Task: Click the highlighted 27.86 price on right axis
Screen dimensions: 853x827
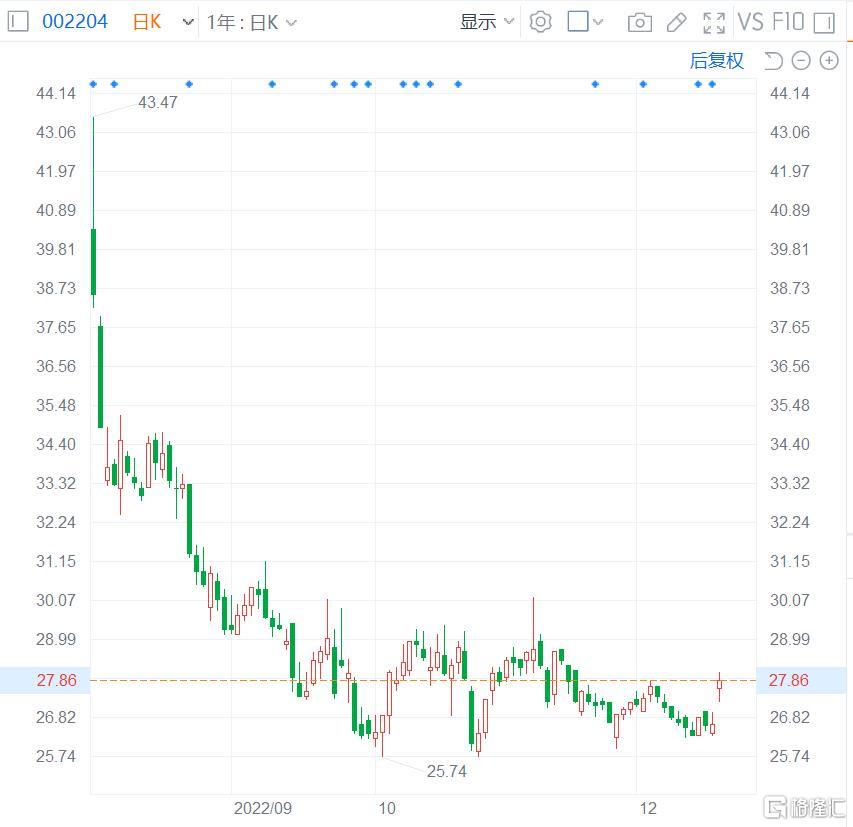Action: pos(789,680)
